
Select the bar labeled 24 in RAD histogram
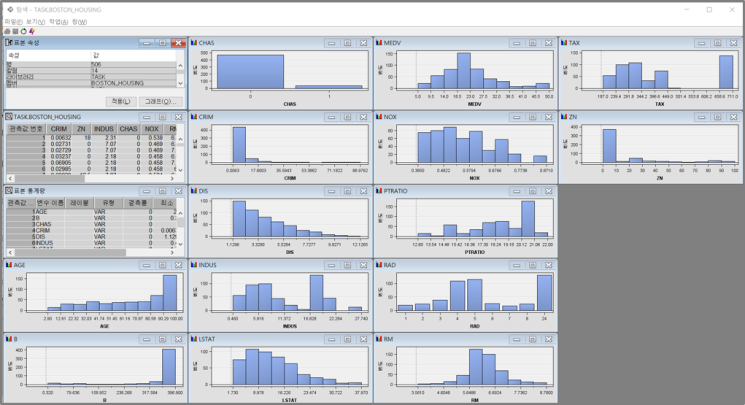[544, 293]
